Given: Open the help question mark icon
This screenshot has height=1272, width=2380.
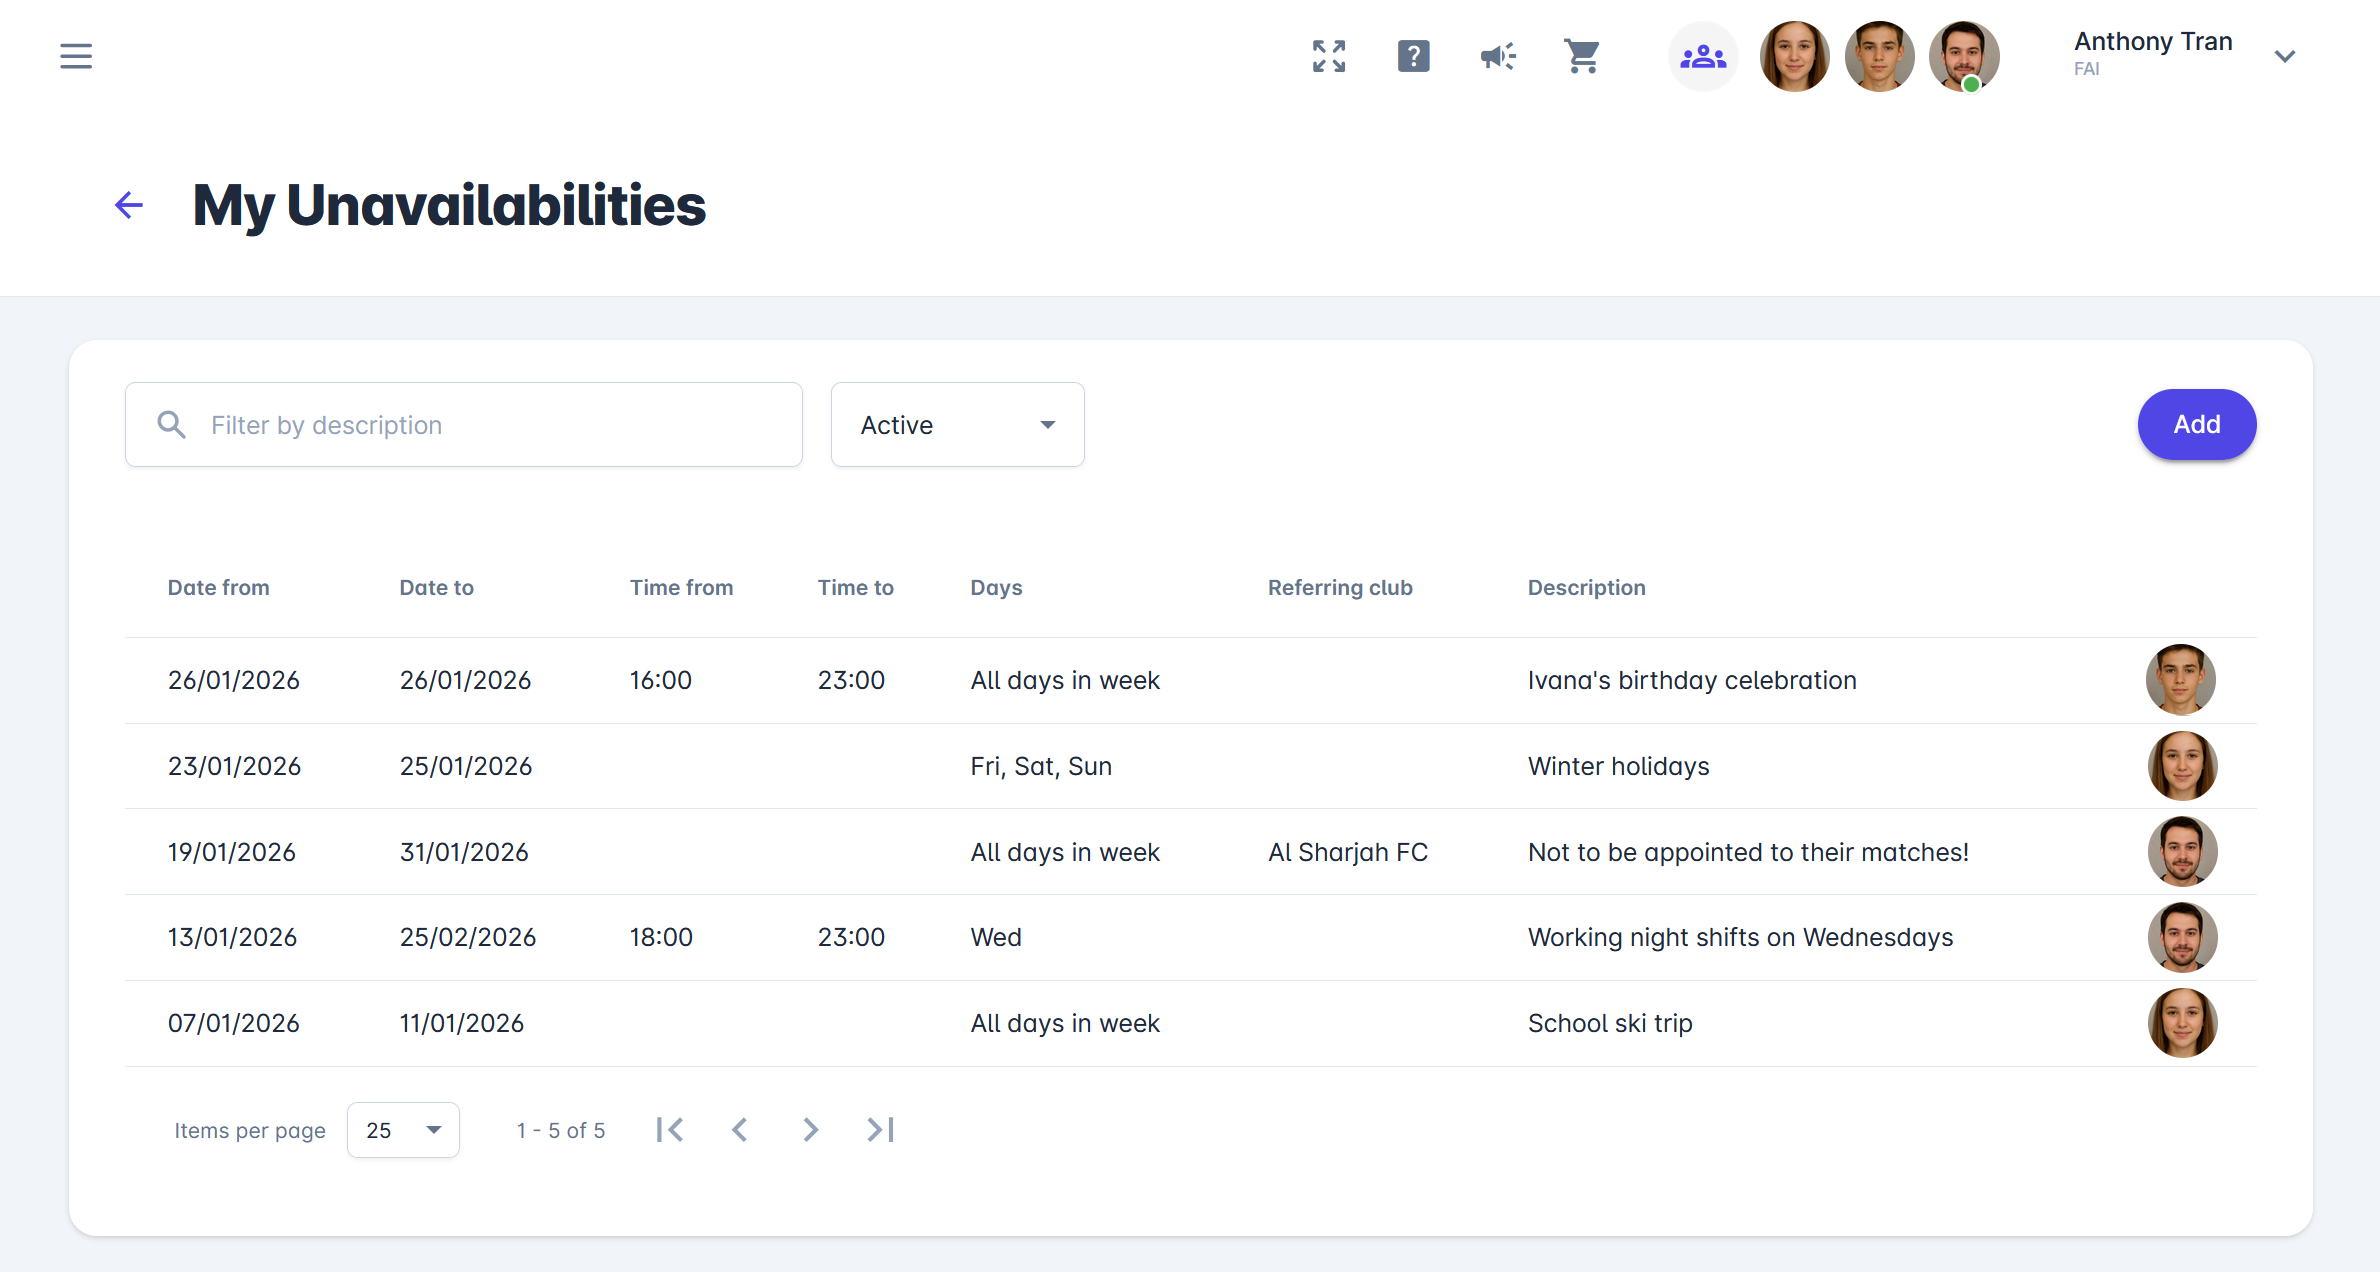Looking at the screenshot, I should tap(1413, 56).
